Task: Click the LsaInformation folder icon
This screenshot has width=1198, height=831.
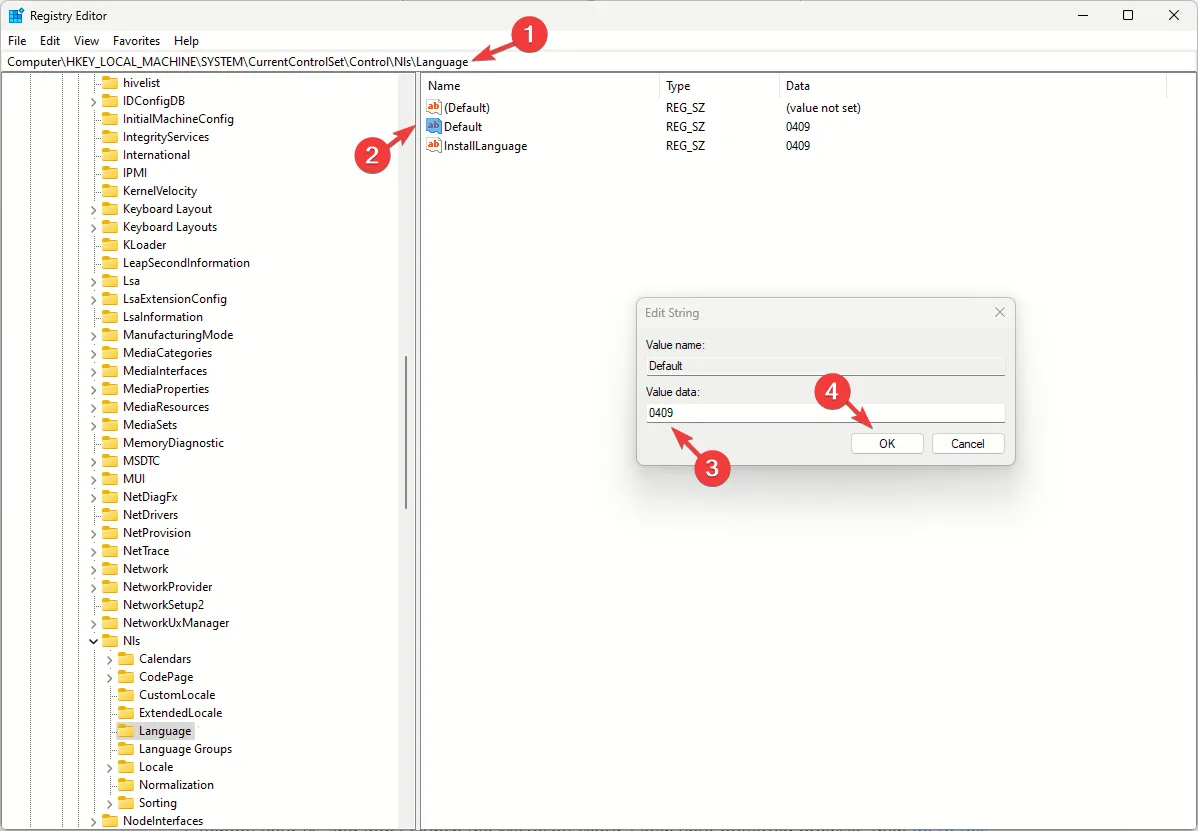Action: coord(110,316)
